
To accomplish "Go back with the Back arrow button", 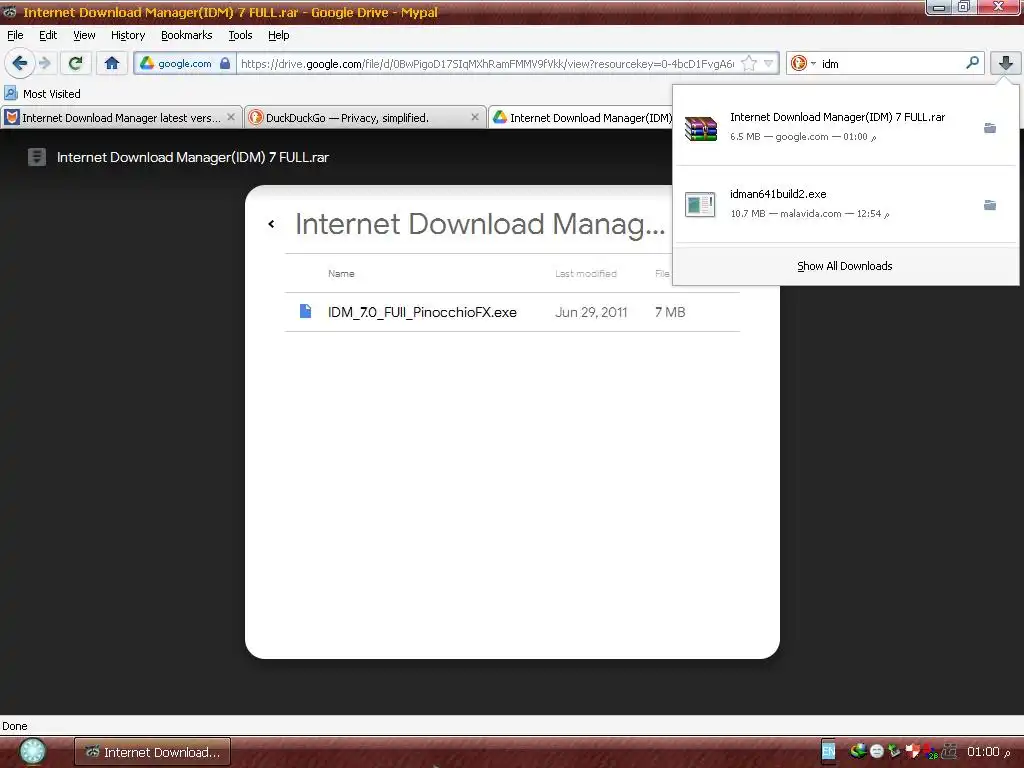I will coord(20,63).
